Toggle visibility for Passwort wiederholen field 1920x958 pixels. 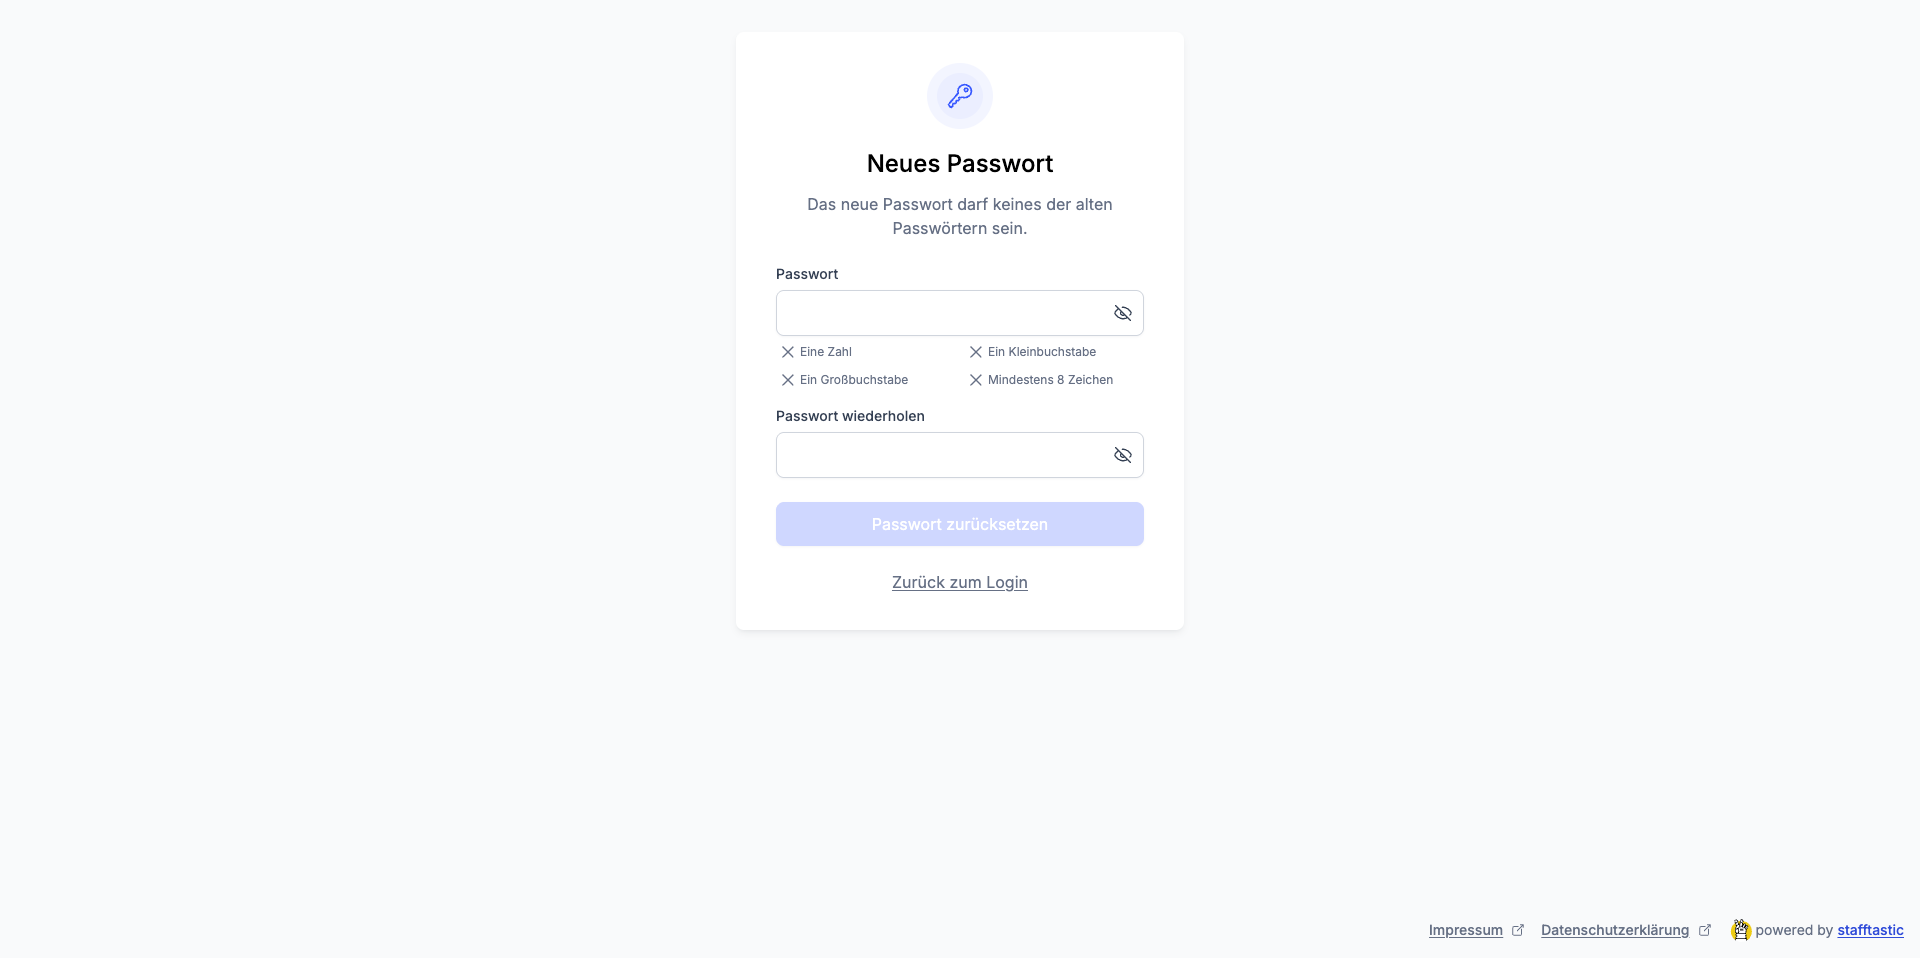point(1123,455)
